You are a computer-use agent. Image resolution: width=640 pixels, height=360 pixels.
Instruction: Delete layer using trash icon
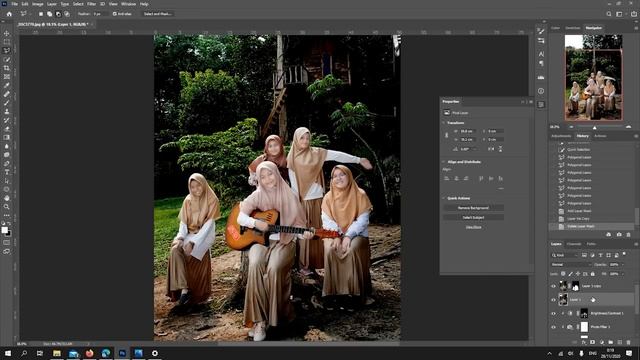(x=628, y=342)
